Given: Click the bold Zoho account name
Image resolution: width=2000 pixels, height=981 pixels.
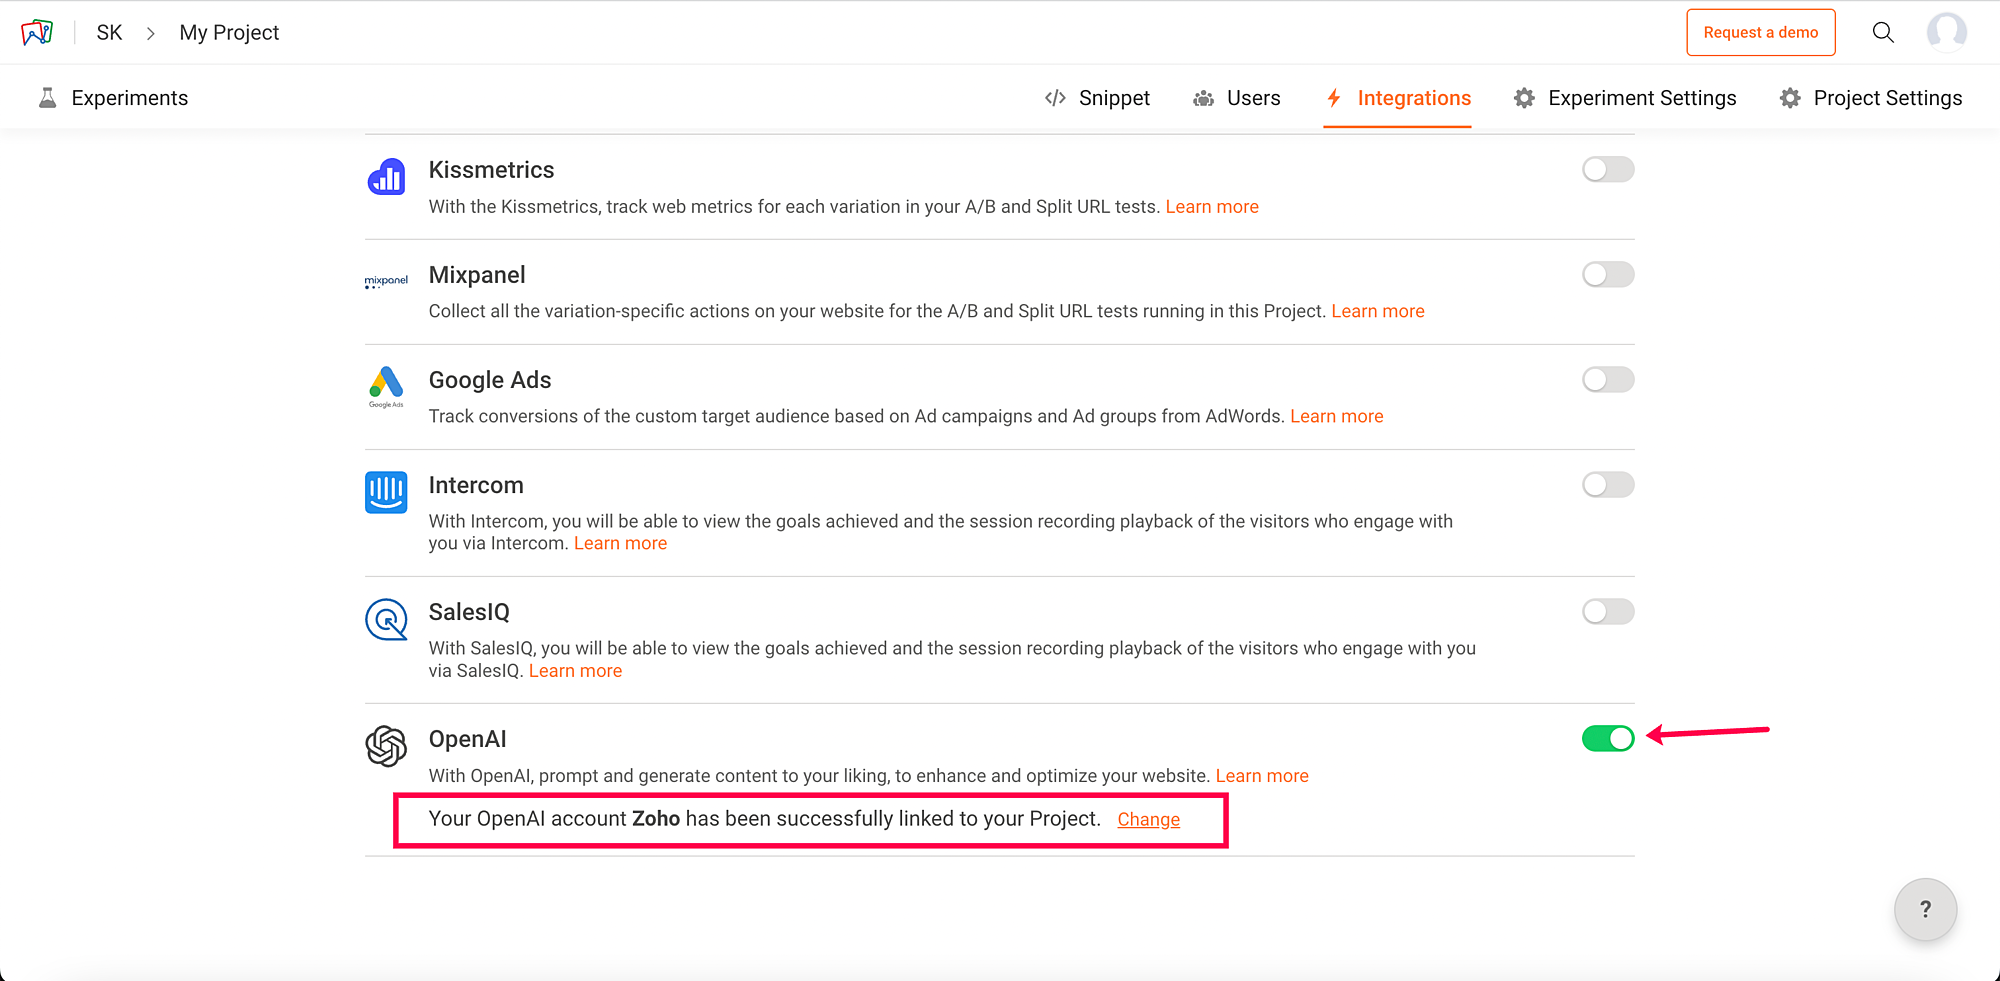Looking at the screenshot, I should 656,819.
